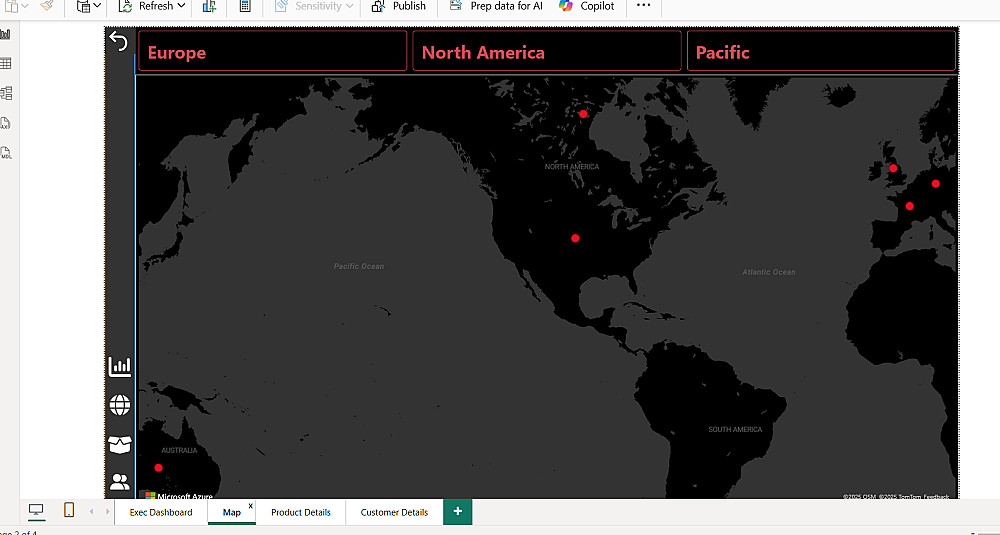The image size is (1000, 535).
Task: Select the North America slicer tile
Action: (547, 50)
